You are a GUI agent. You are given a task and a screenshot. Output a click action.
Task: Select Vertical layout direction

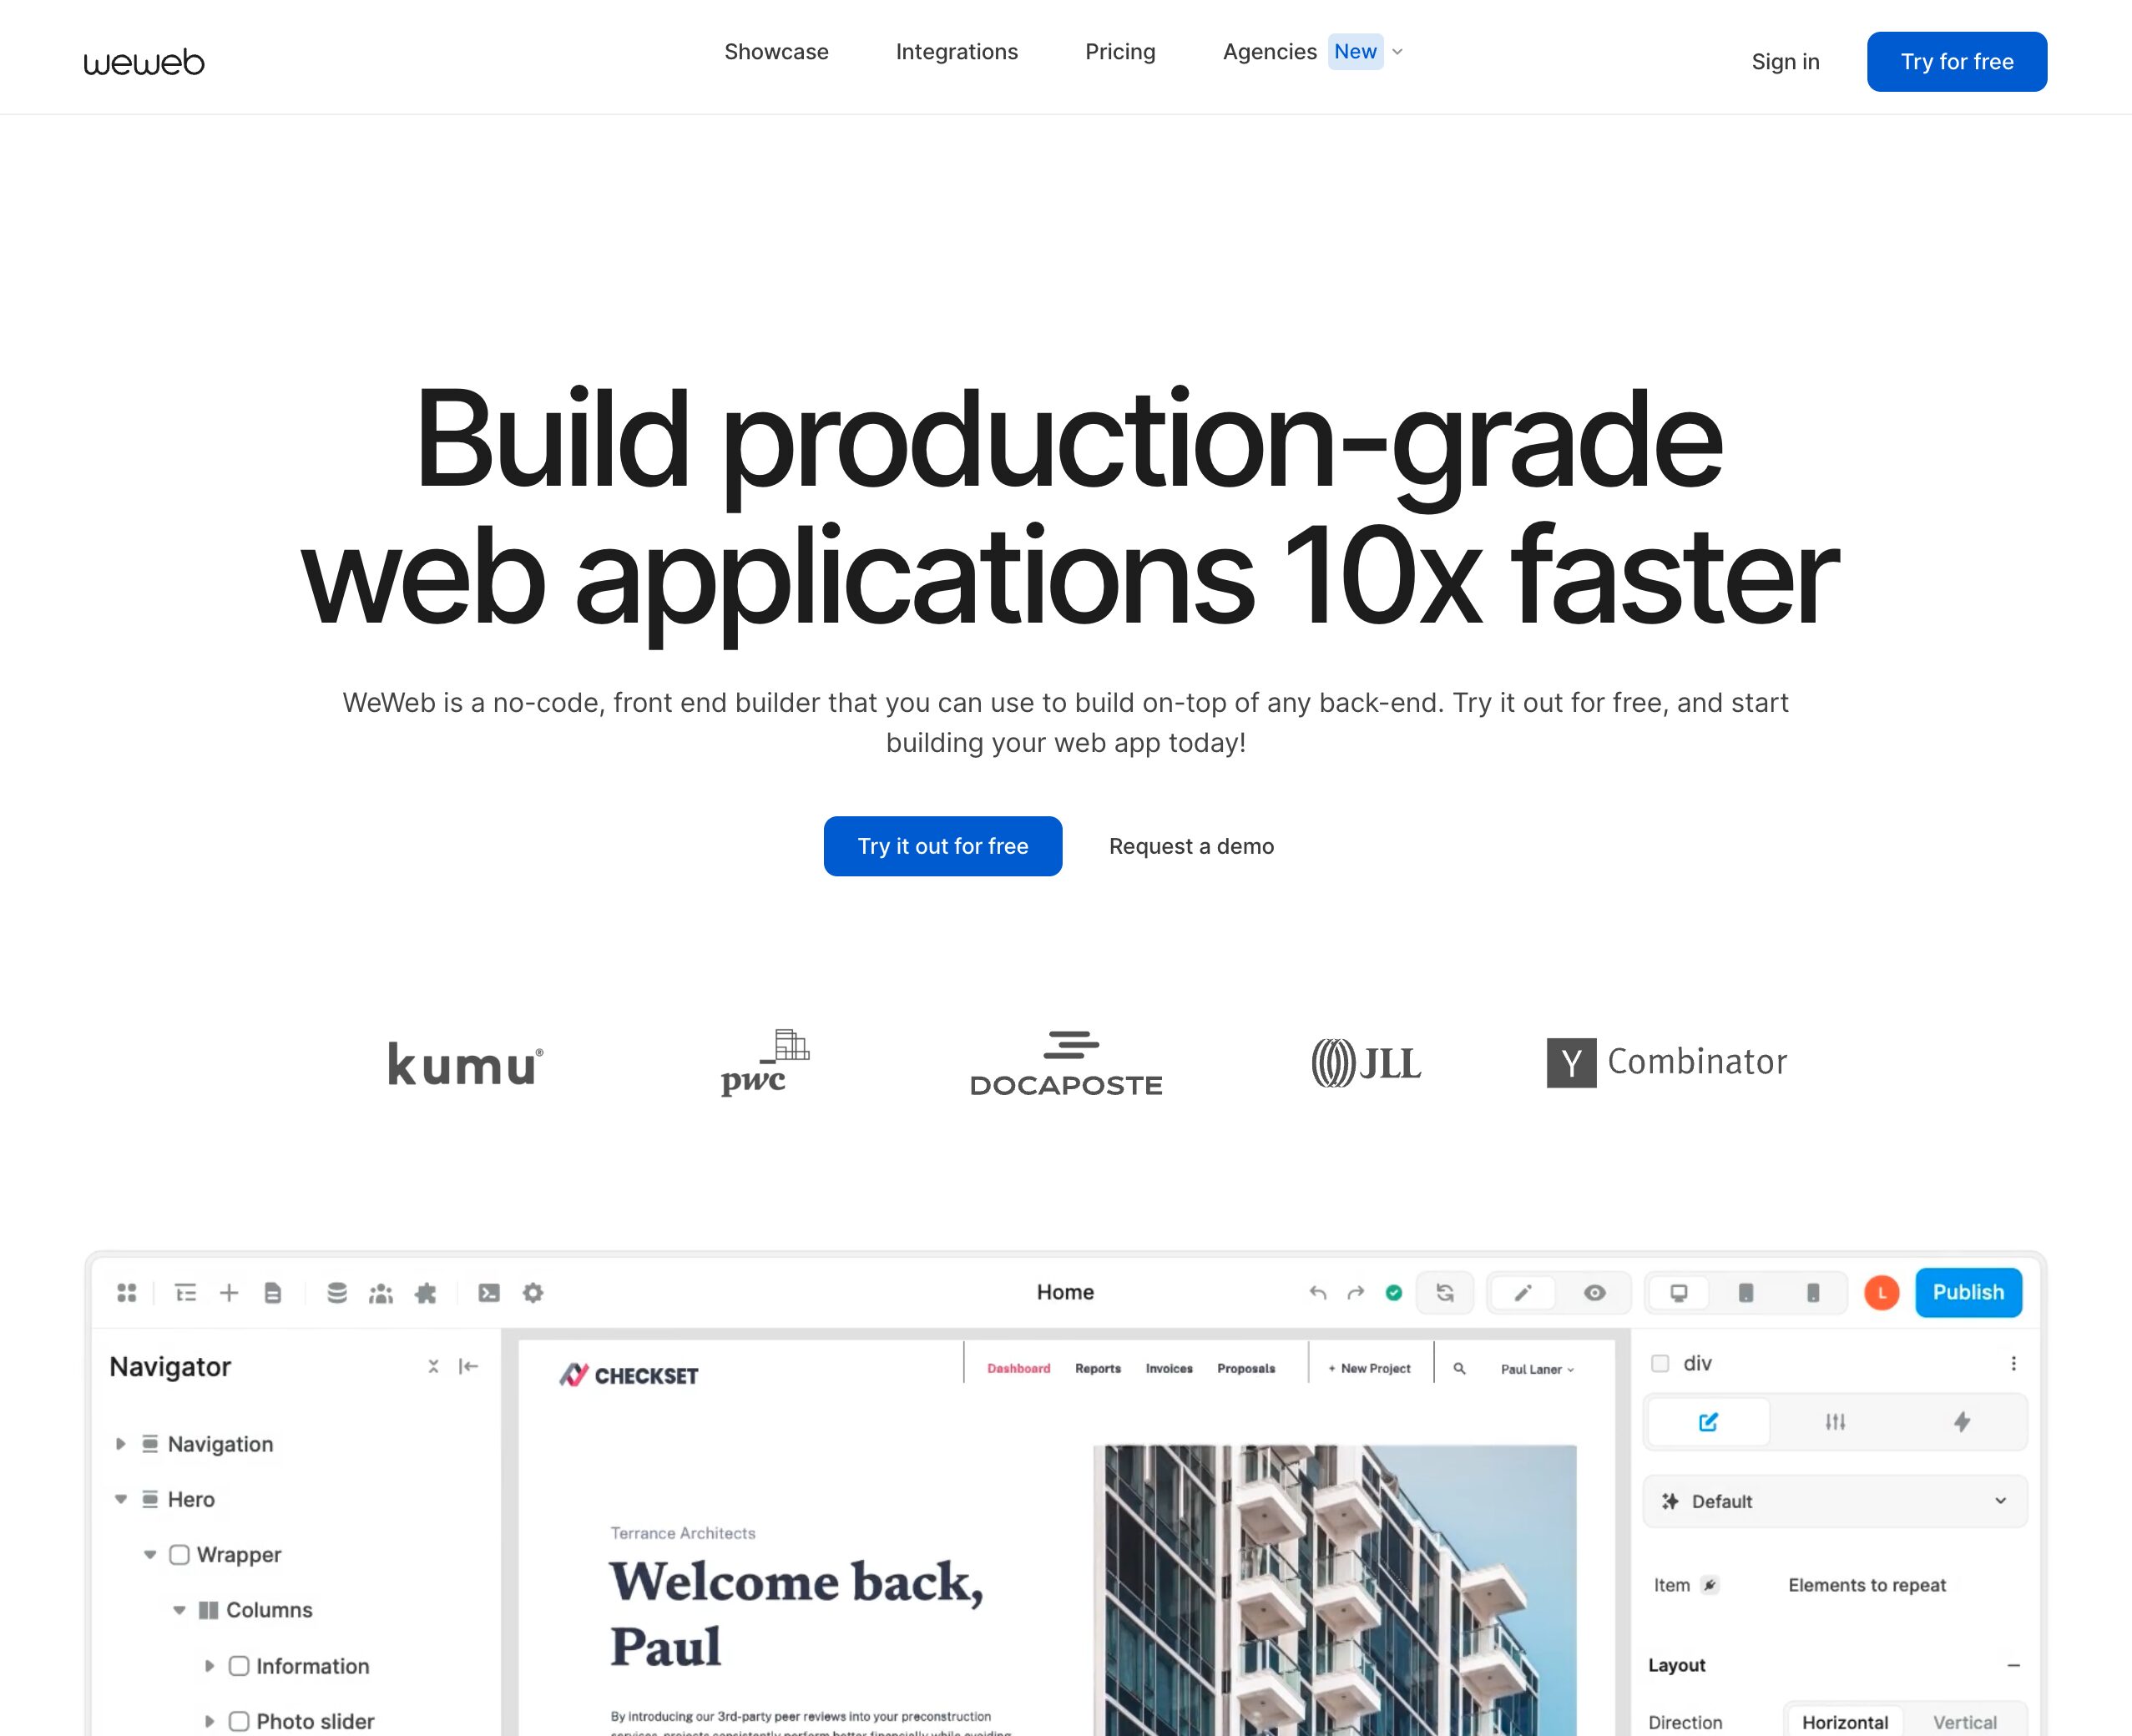click(1964, 1722)
